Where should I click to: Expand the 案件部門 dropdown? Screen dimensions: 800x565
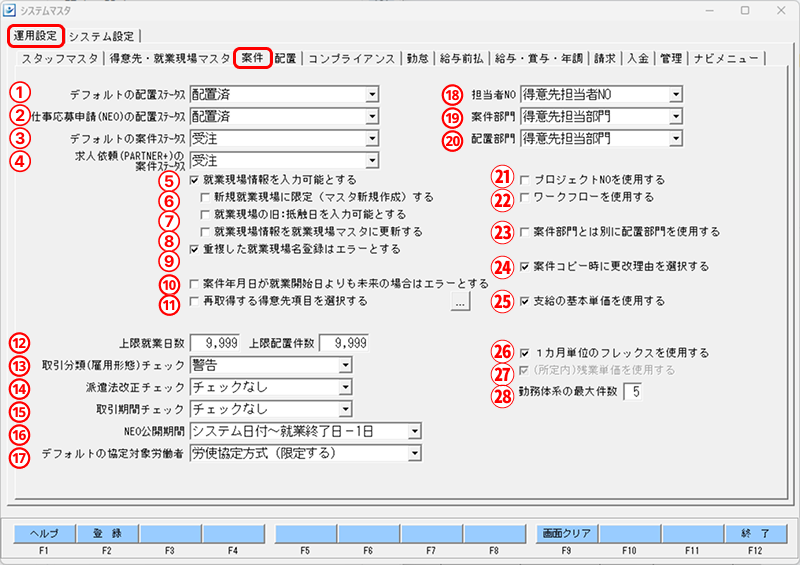pyautogui.click(x=676, y=116)
